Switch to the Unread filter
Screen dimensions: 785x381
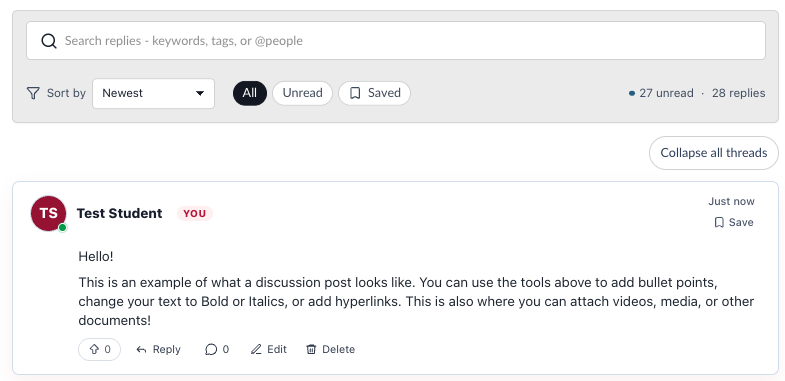click(302, 93)
